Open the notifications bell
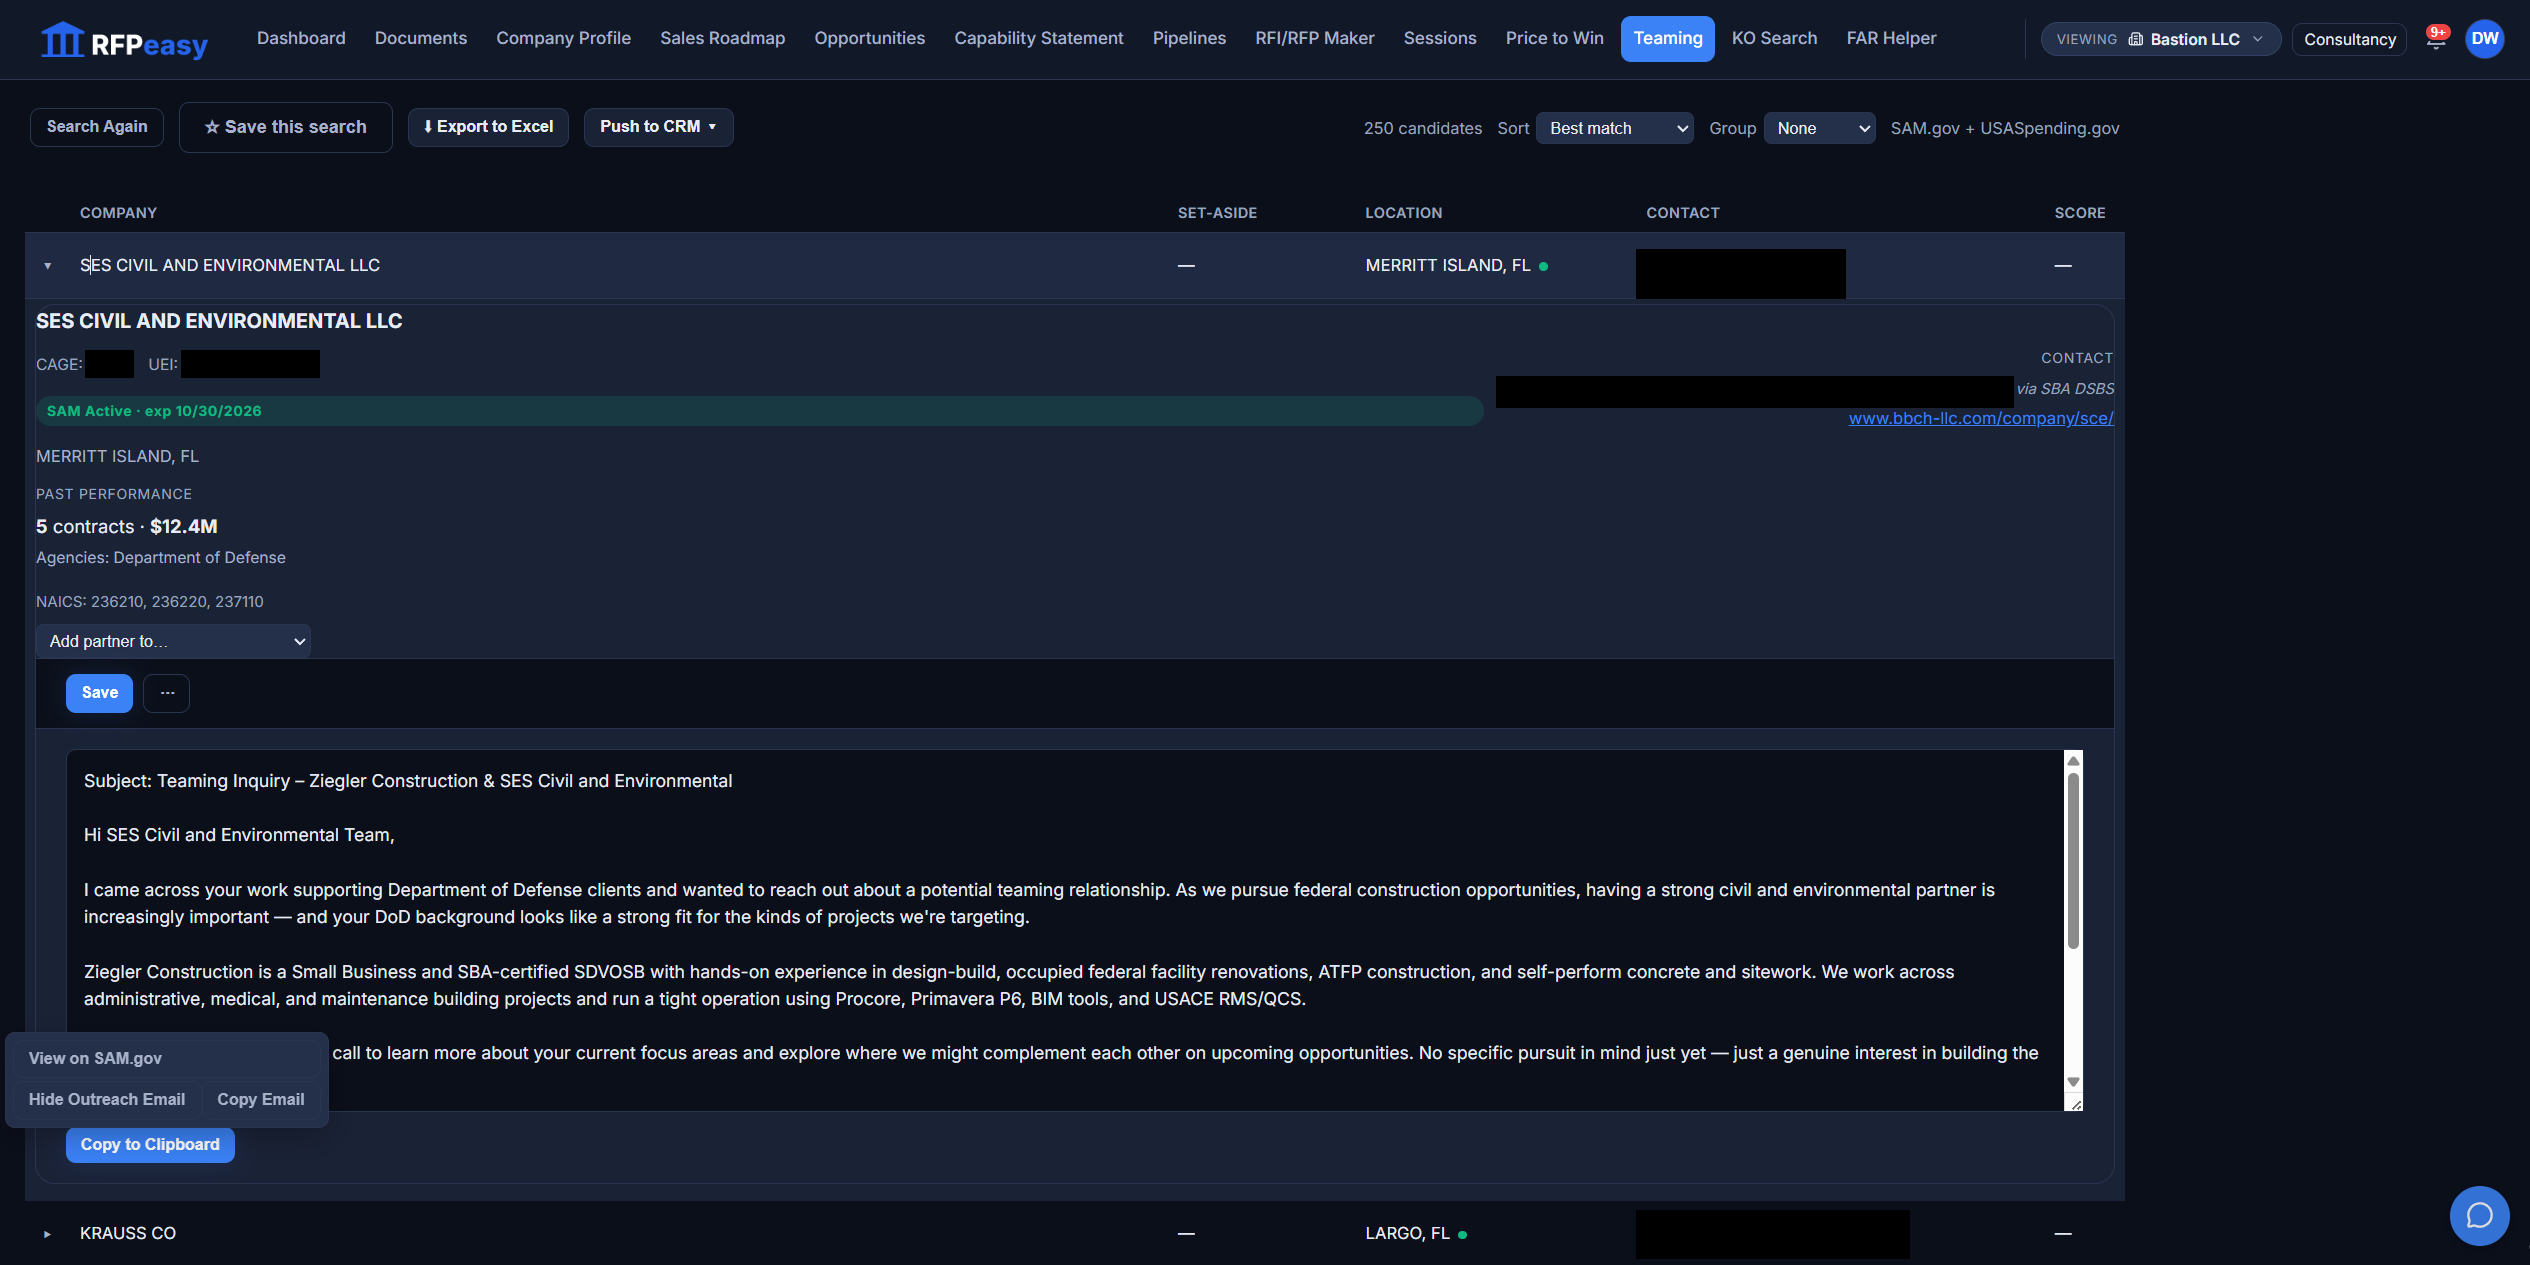This screenshot has height=1265, width=2530. 2436,39
